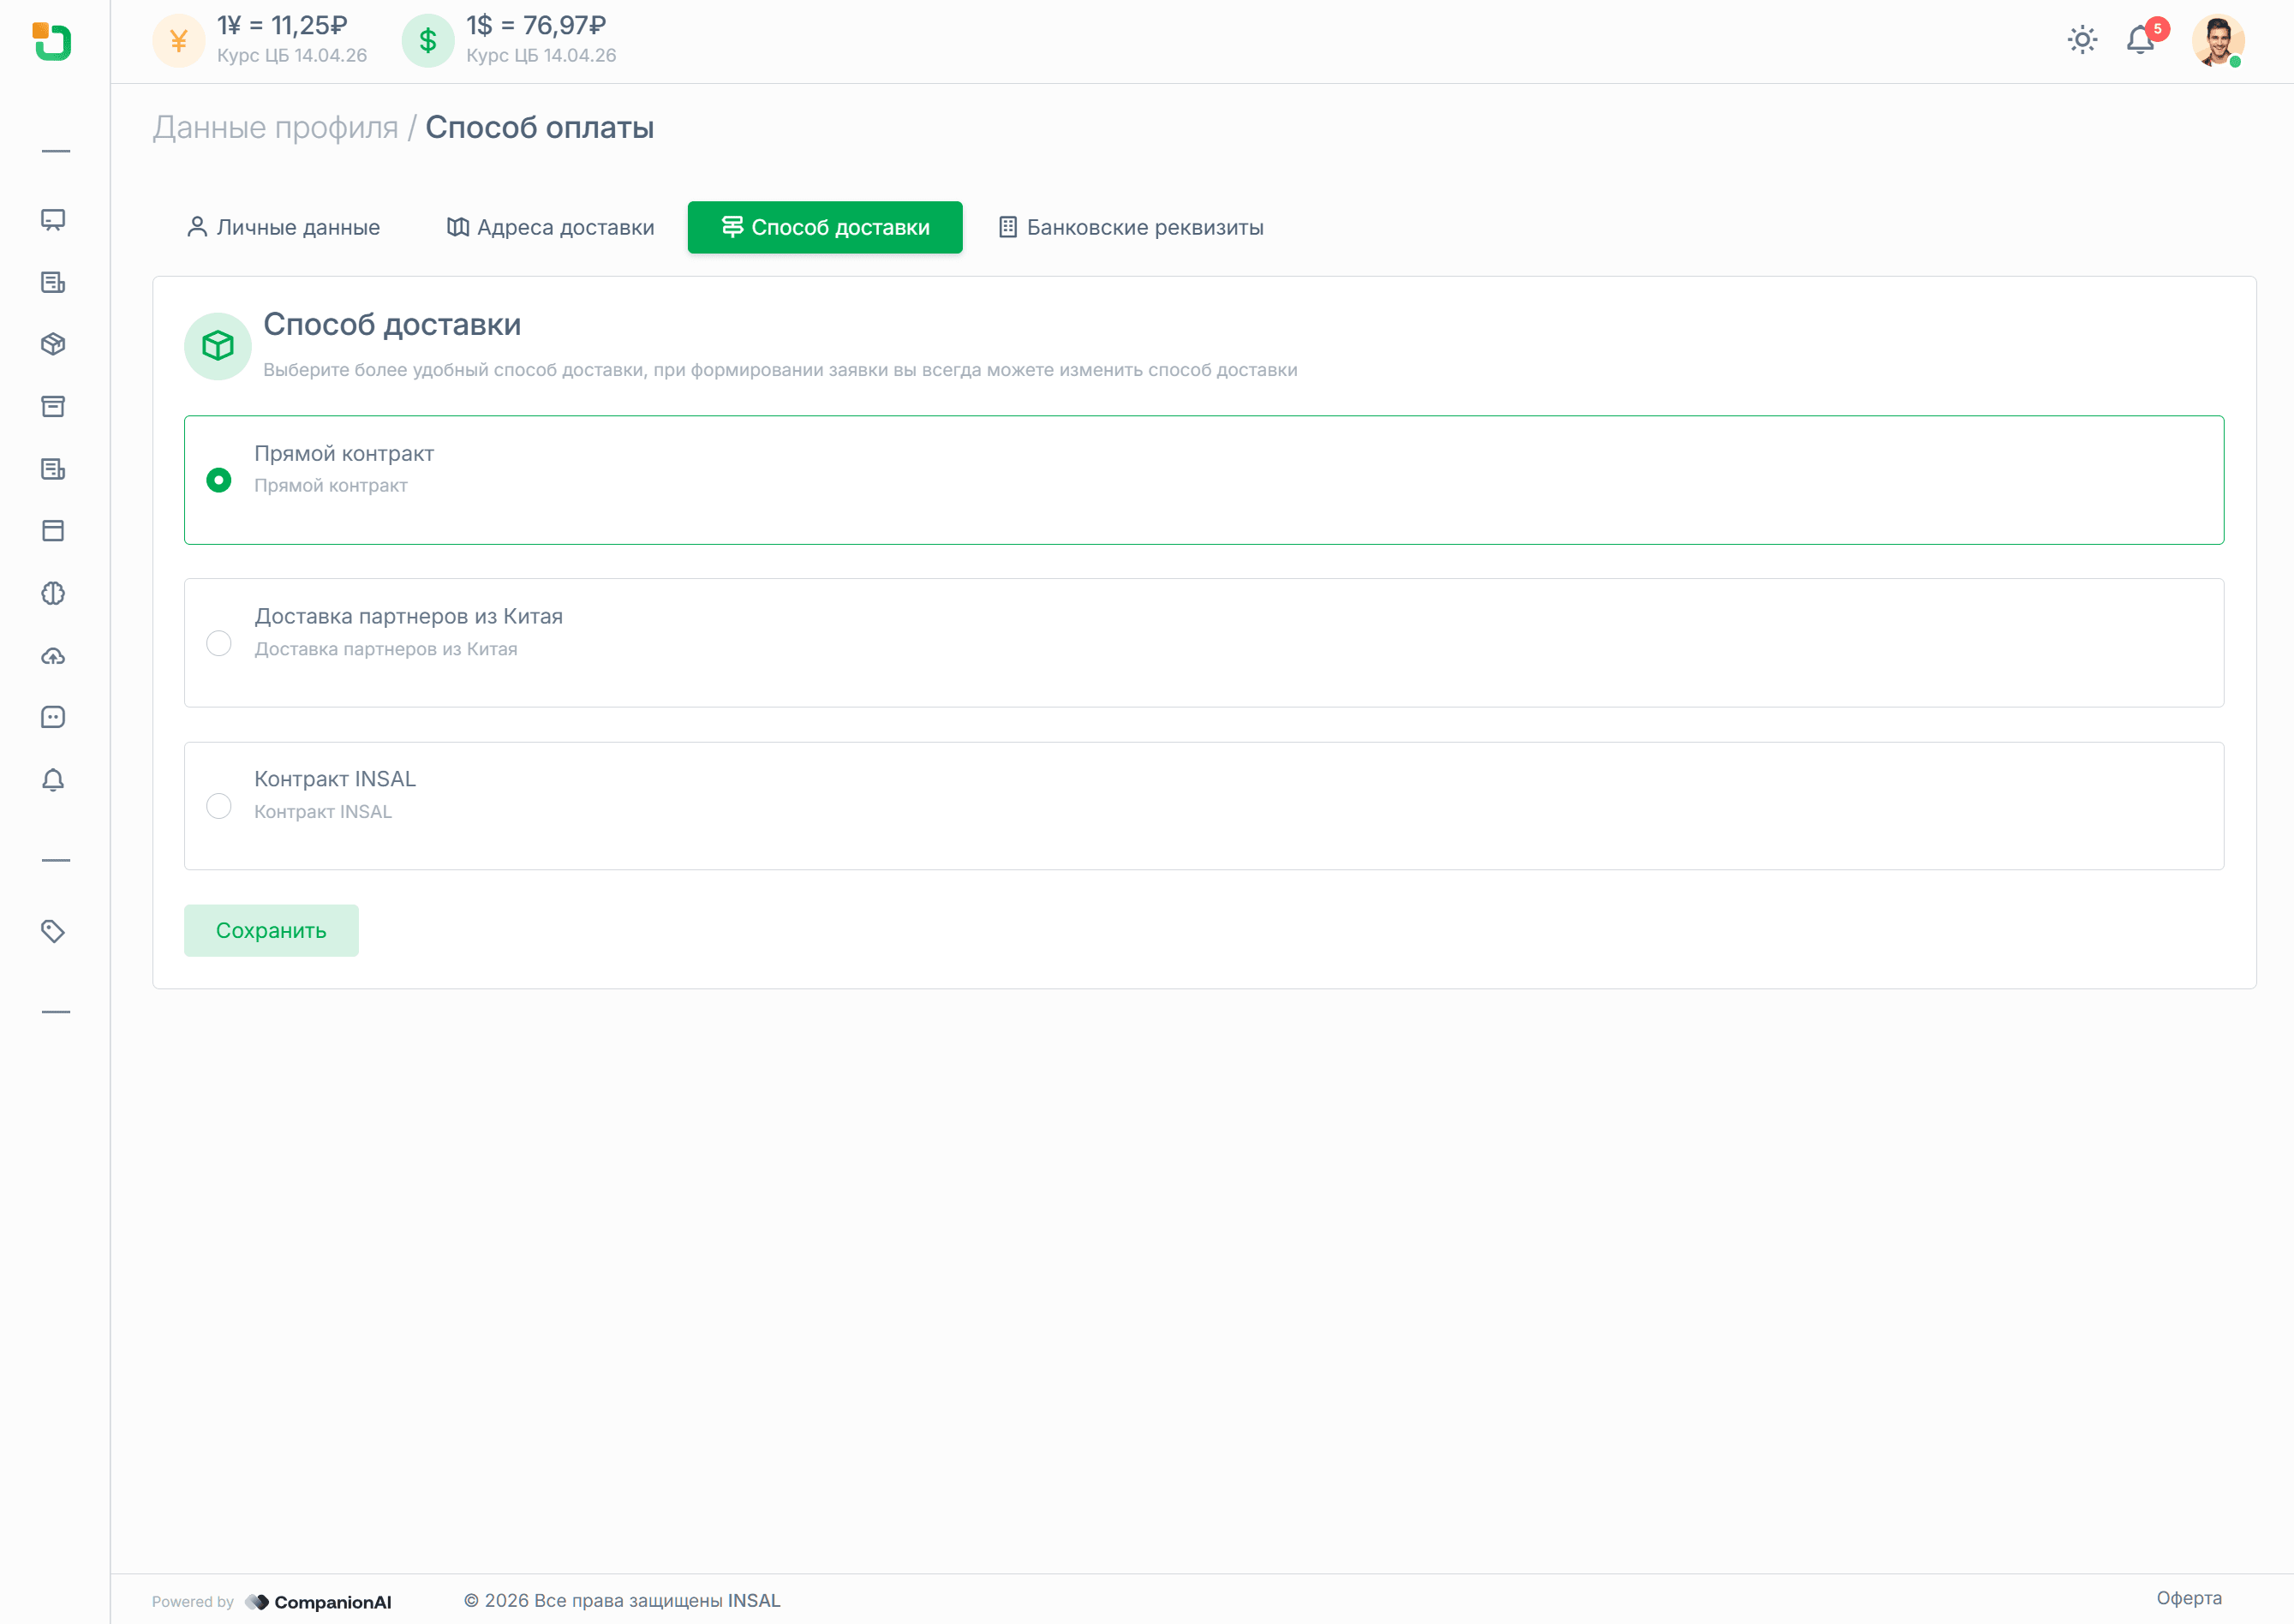Select the Контракт INSAL radio option
This screenshot has height=1624, width=2294.
pyautogui.click(x=219, y=806)
